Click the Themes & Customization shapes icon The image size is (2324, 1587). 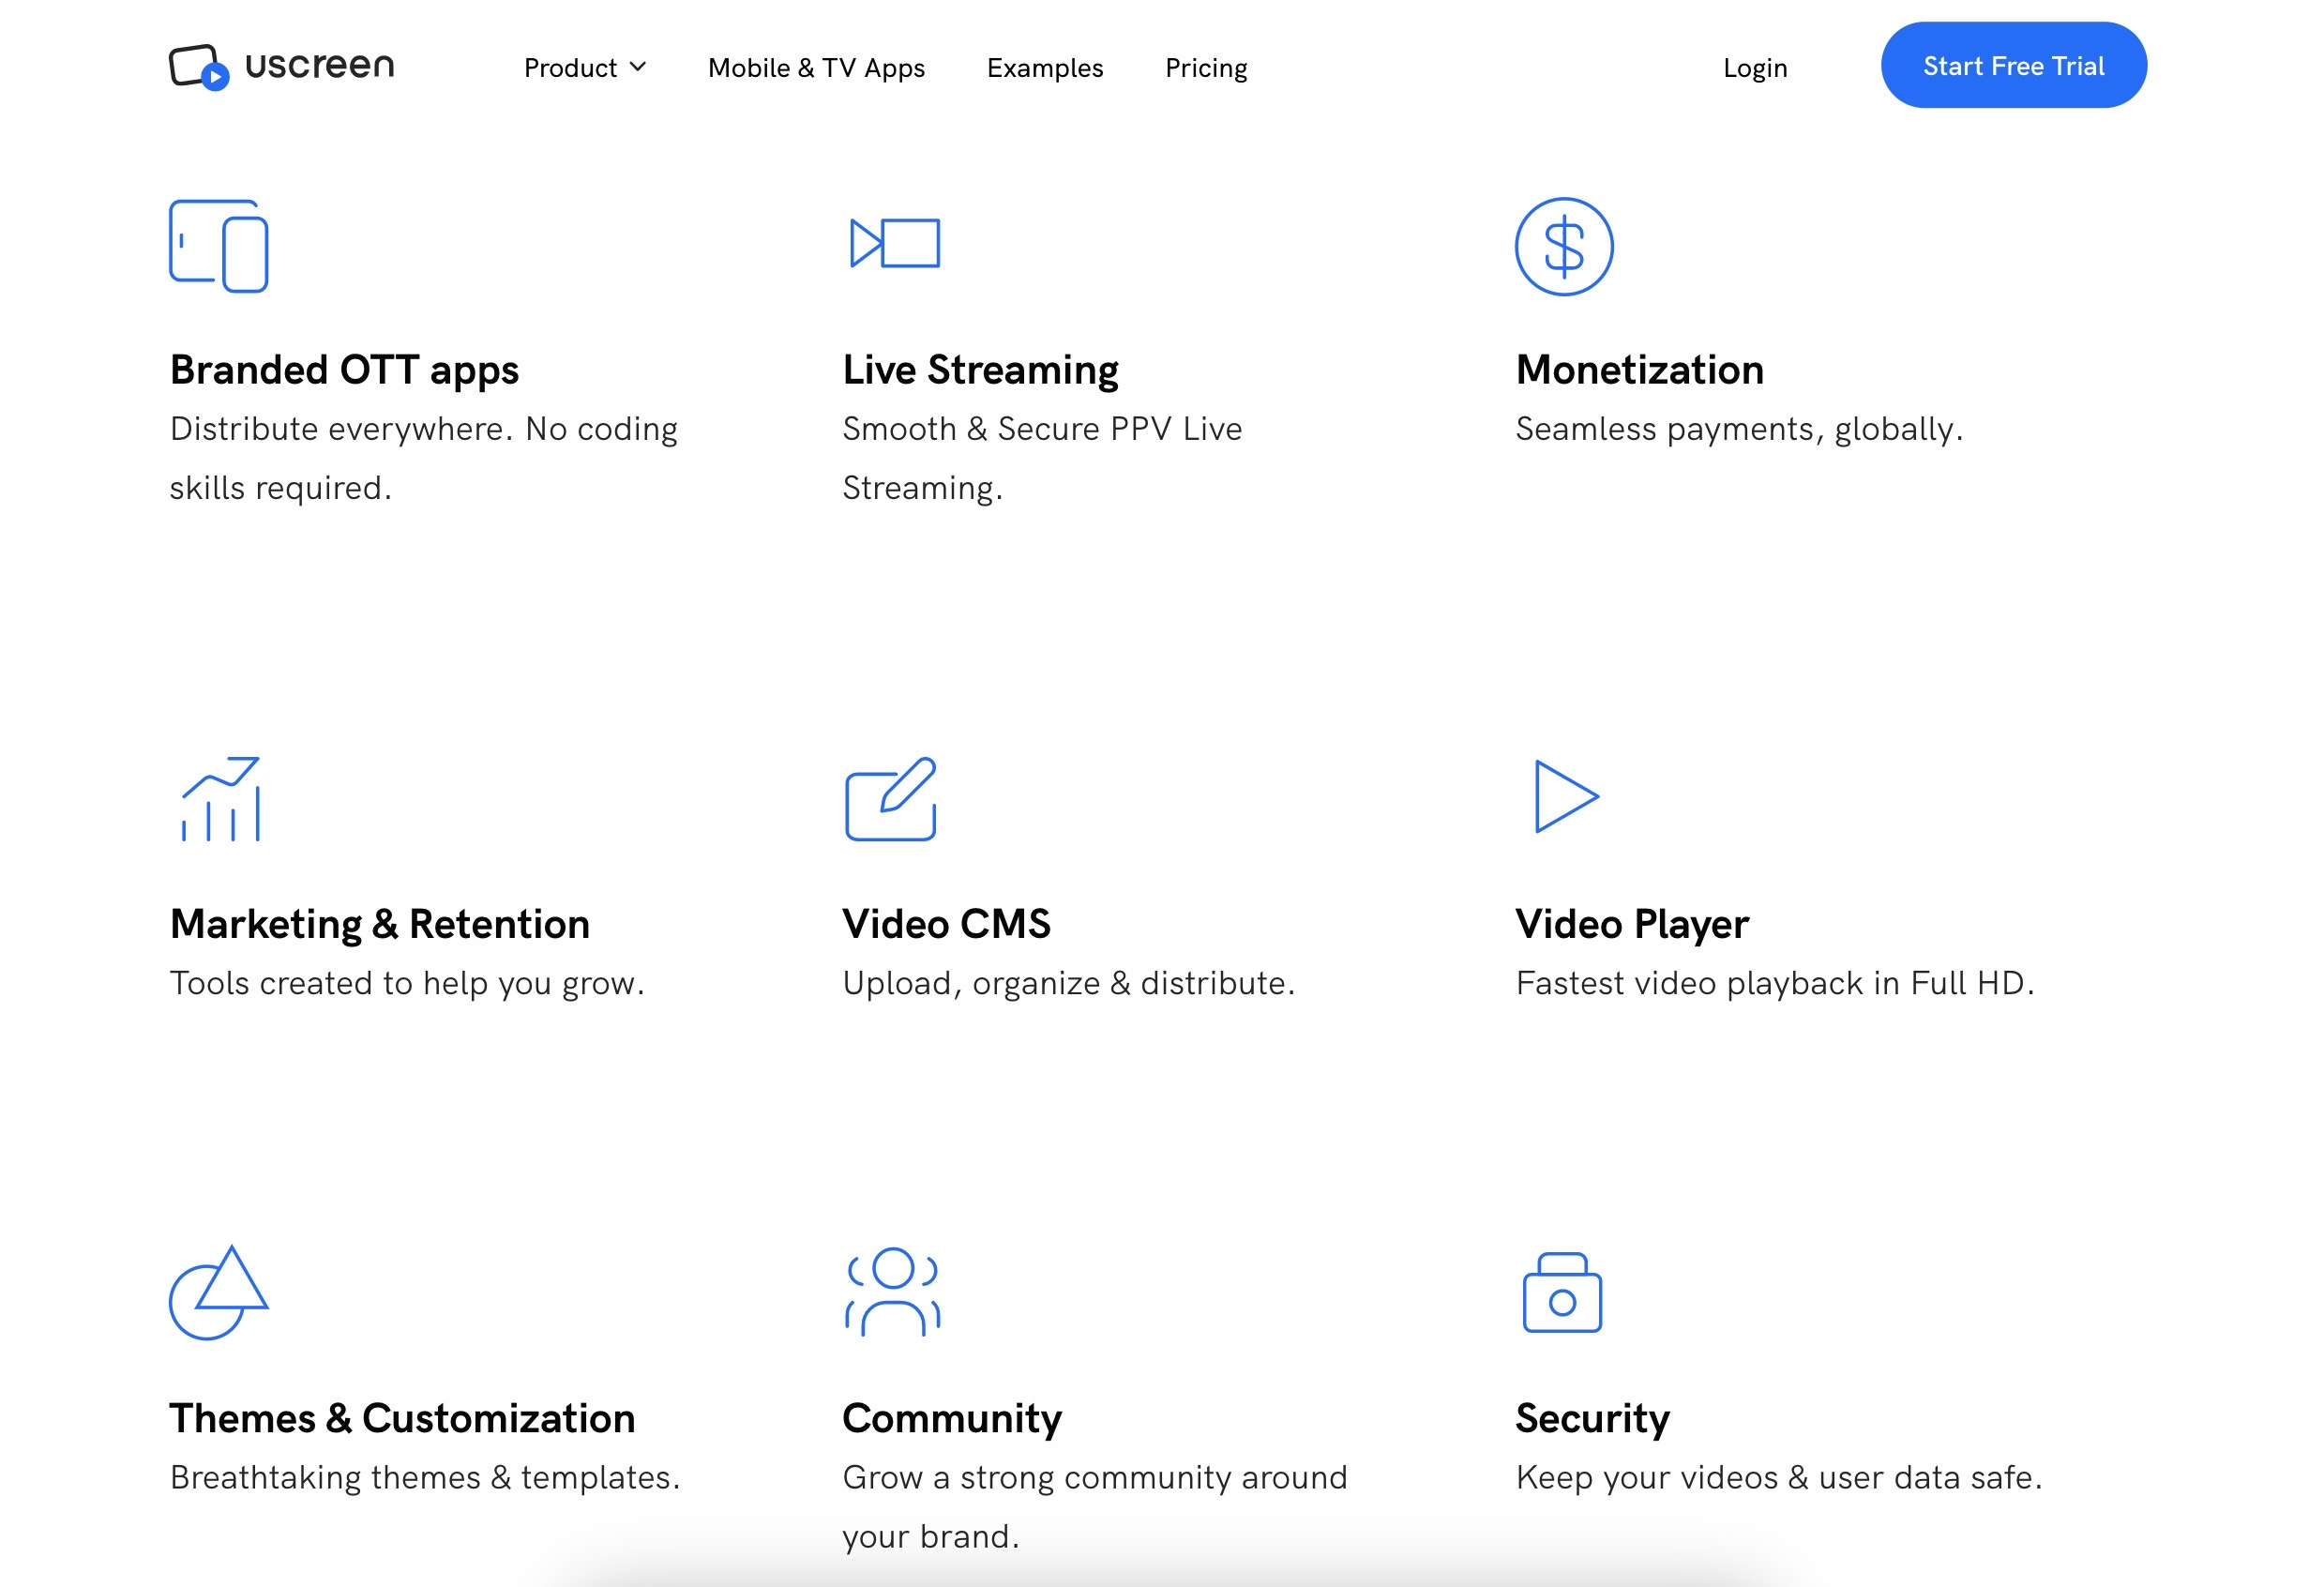218,1289
